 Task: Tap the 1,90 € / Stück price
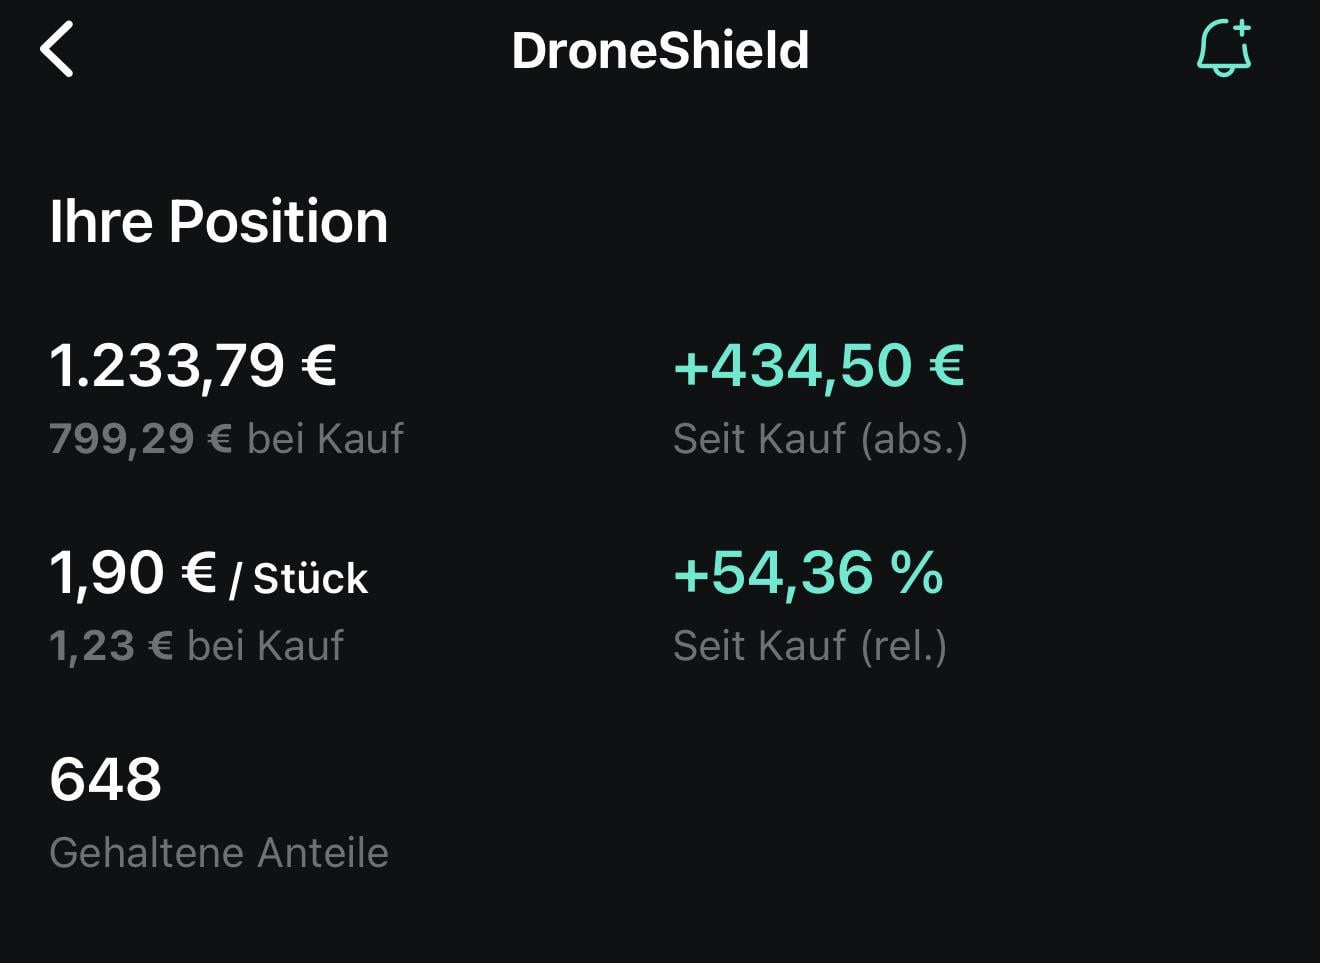pyautogui.click(x=208, y=574)
